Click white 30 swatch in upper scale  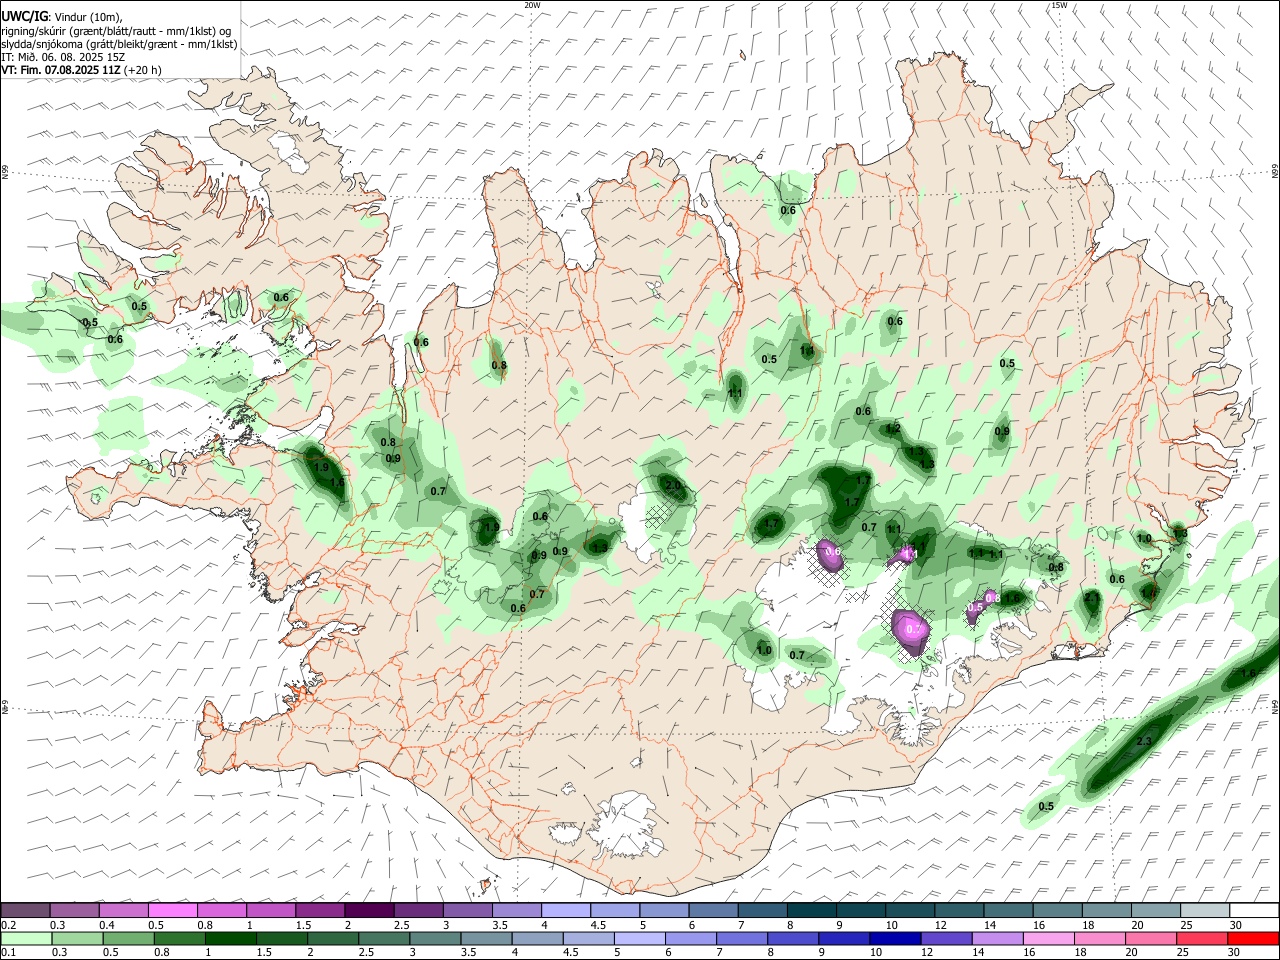pos(1252,910)
